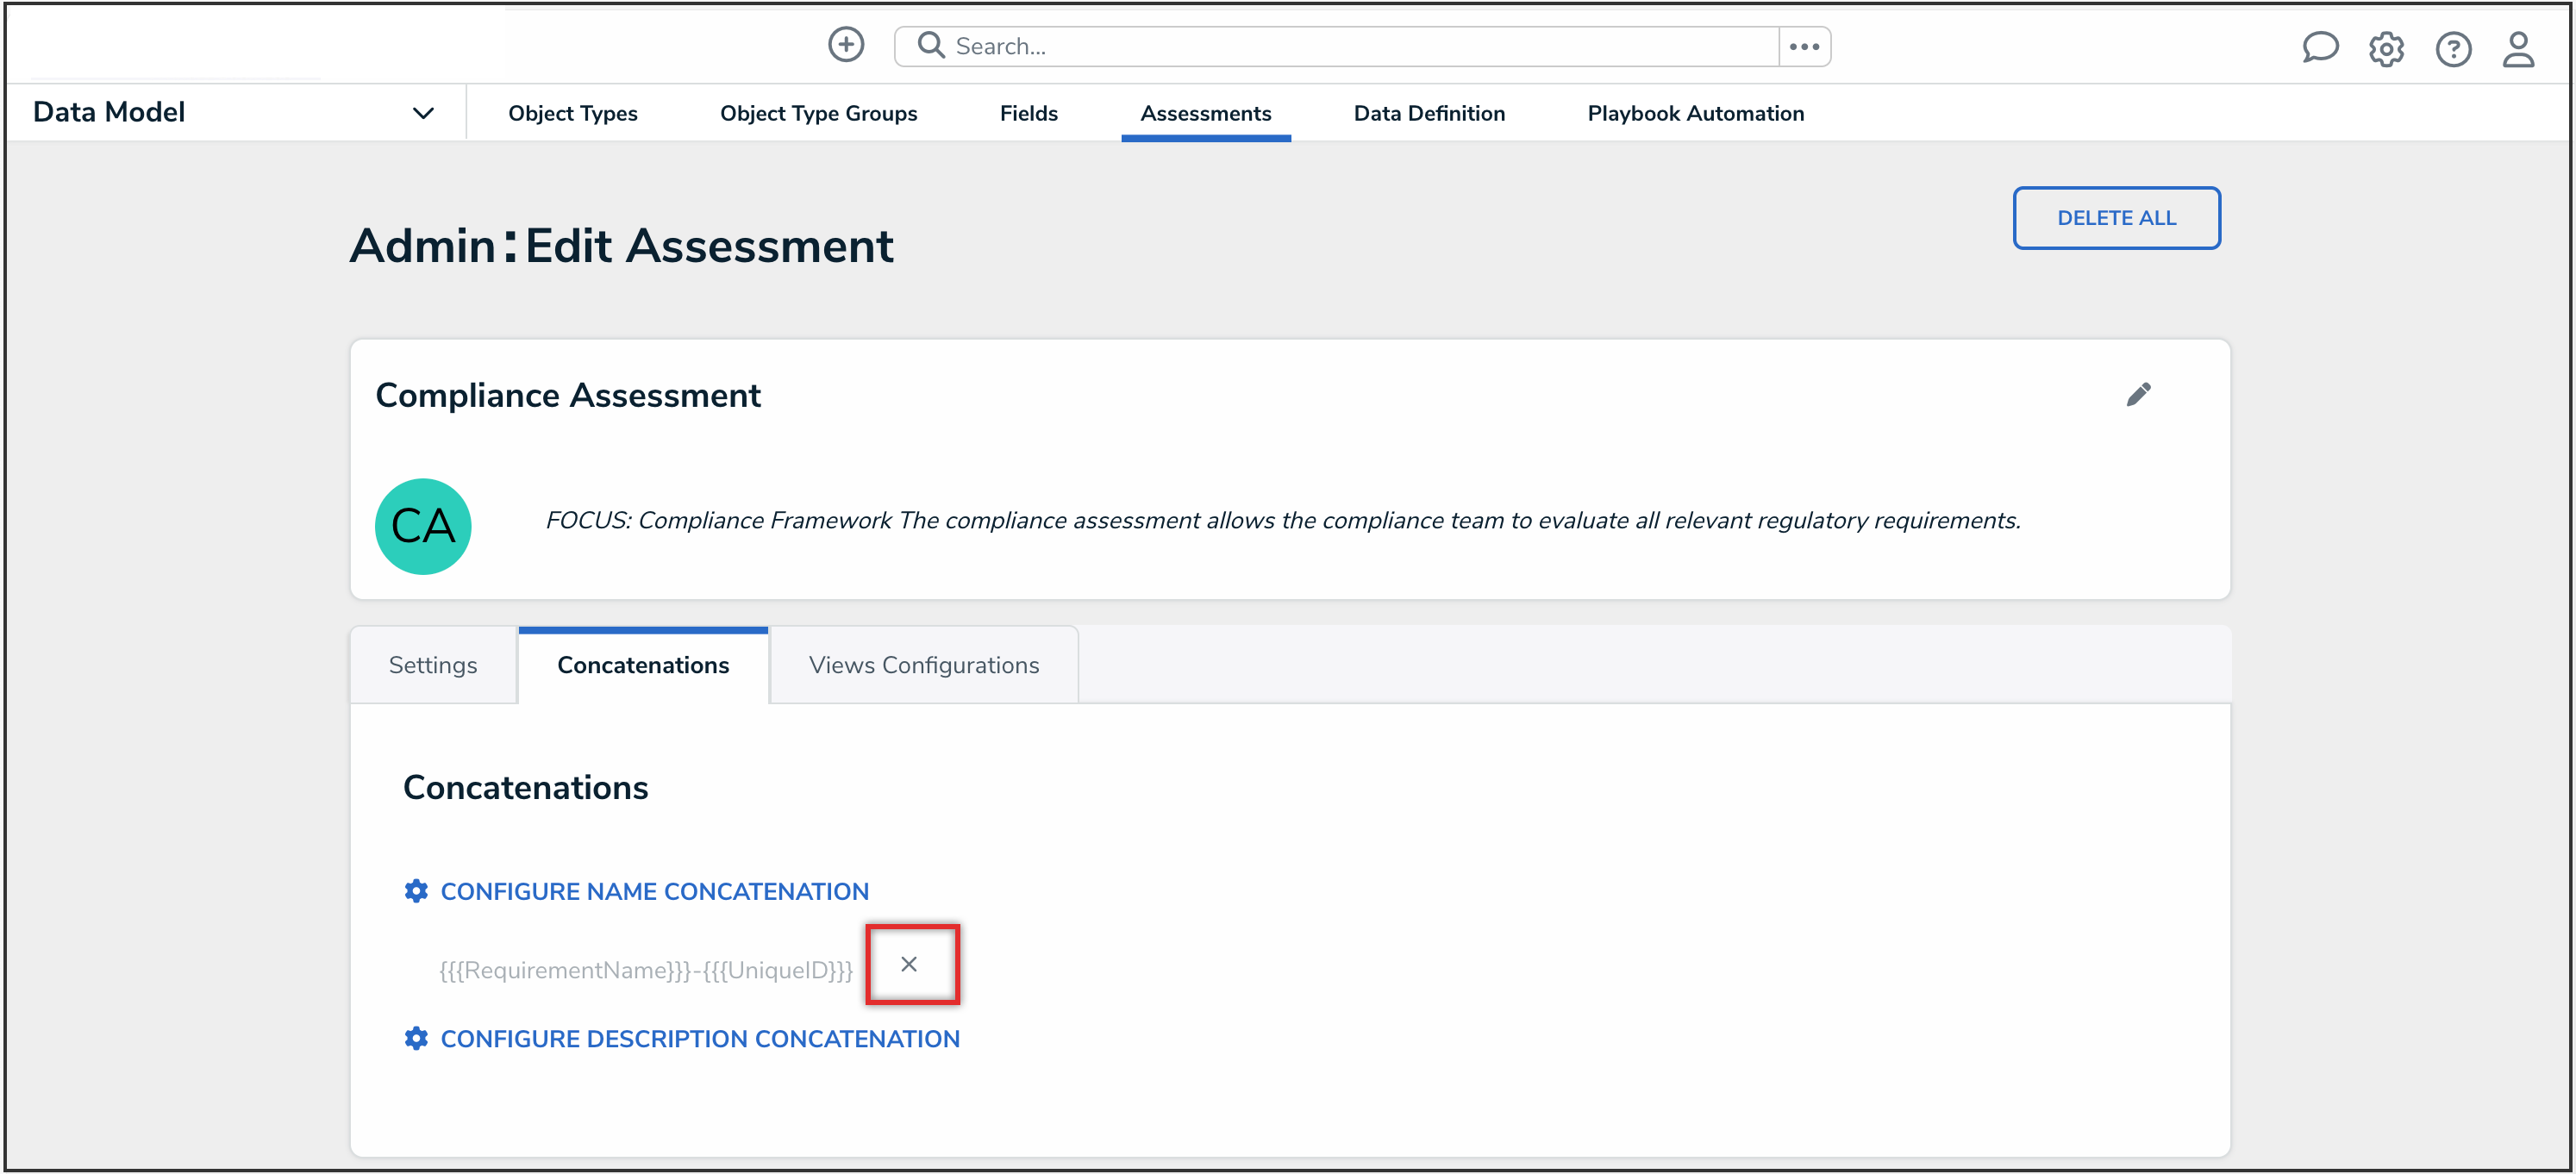The image size is (2576, 1174).
Task: Click Configure Description Concatenation link
Action: coord(699,1039)
